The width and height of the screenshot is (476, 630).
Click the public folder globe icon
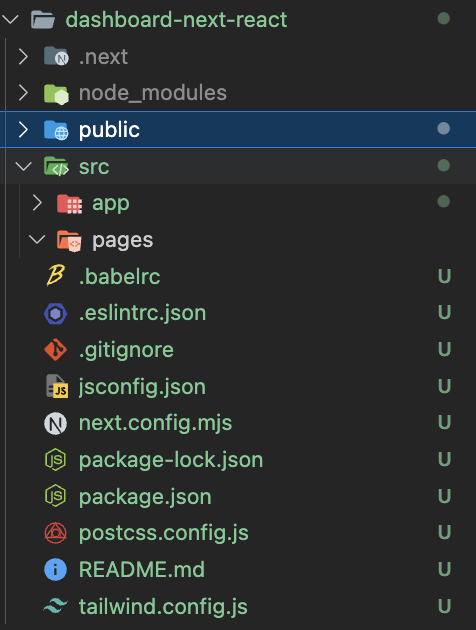point(56,130)
